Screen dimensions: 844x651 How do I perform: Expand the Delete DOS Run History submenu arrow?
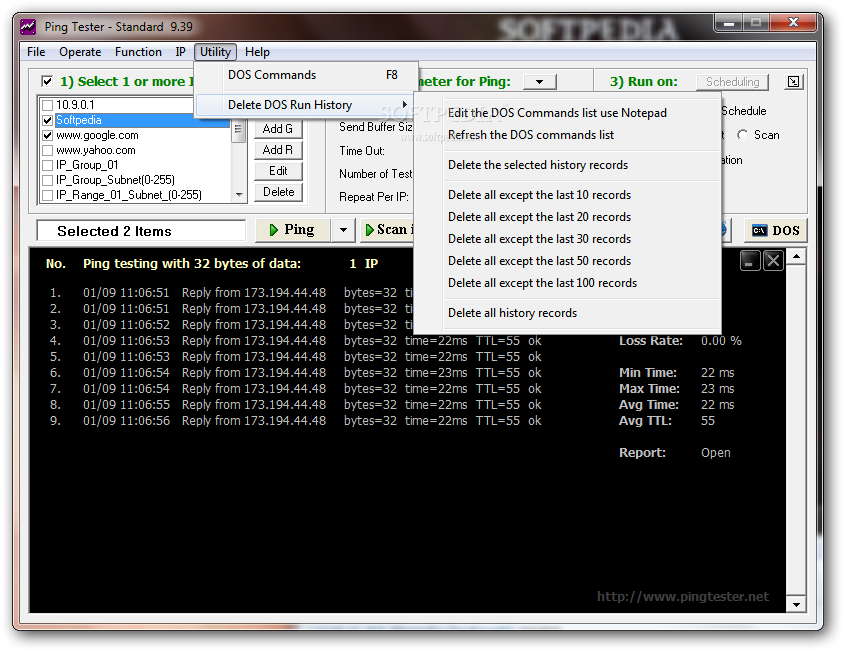(x=405, y=104)
